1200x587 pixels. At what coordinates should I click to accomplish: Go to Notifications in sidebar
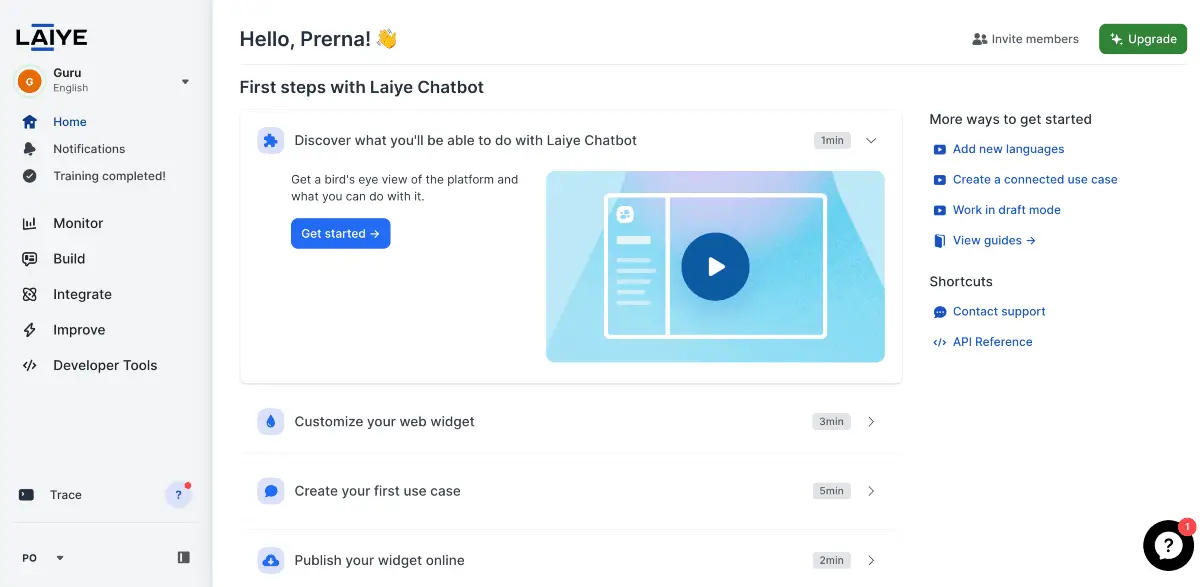point(89,149)
